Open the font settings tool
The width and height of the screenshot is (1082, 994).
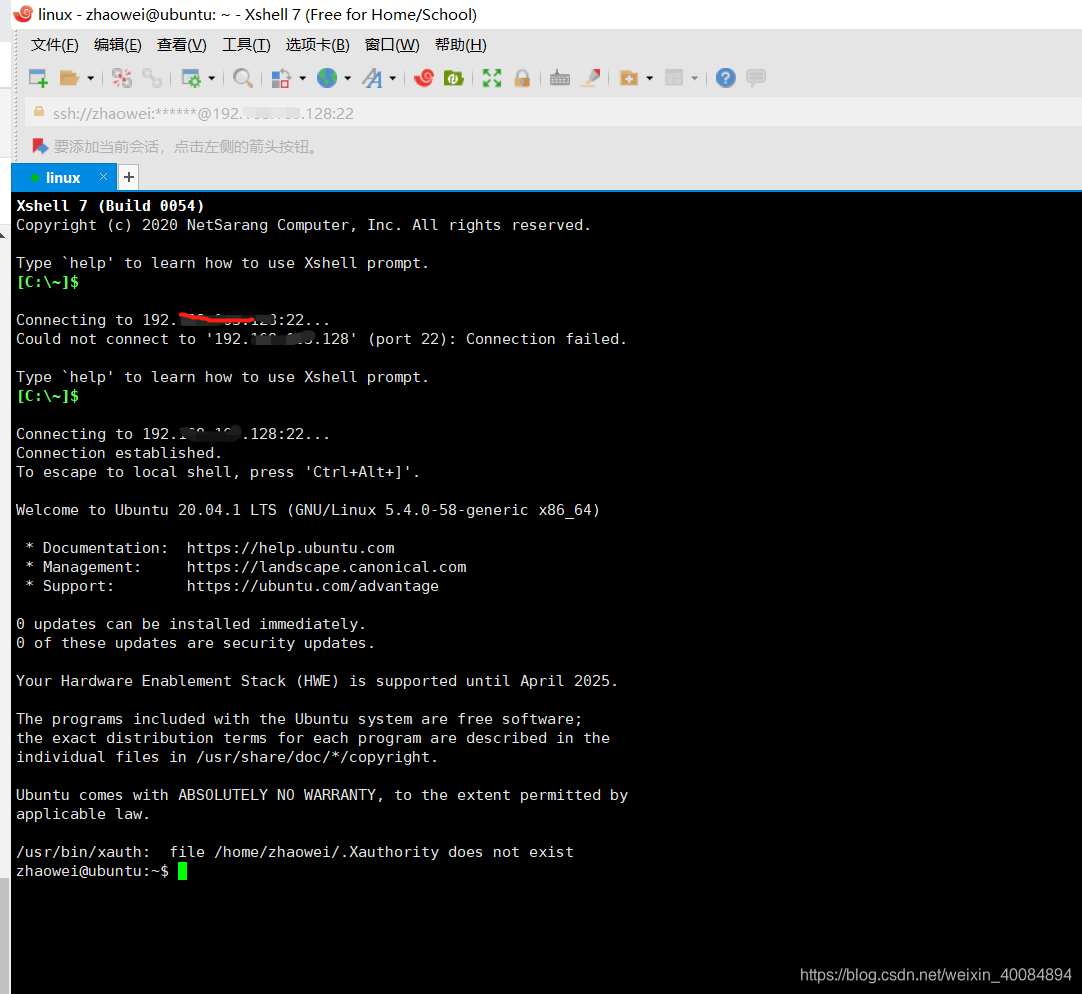pos(375,77)
